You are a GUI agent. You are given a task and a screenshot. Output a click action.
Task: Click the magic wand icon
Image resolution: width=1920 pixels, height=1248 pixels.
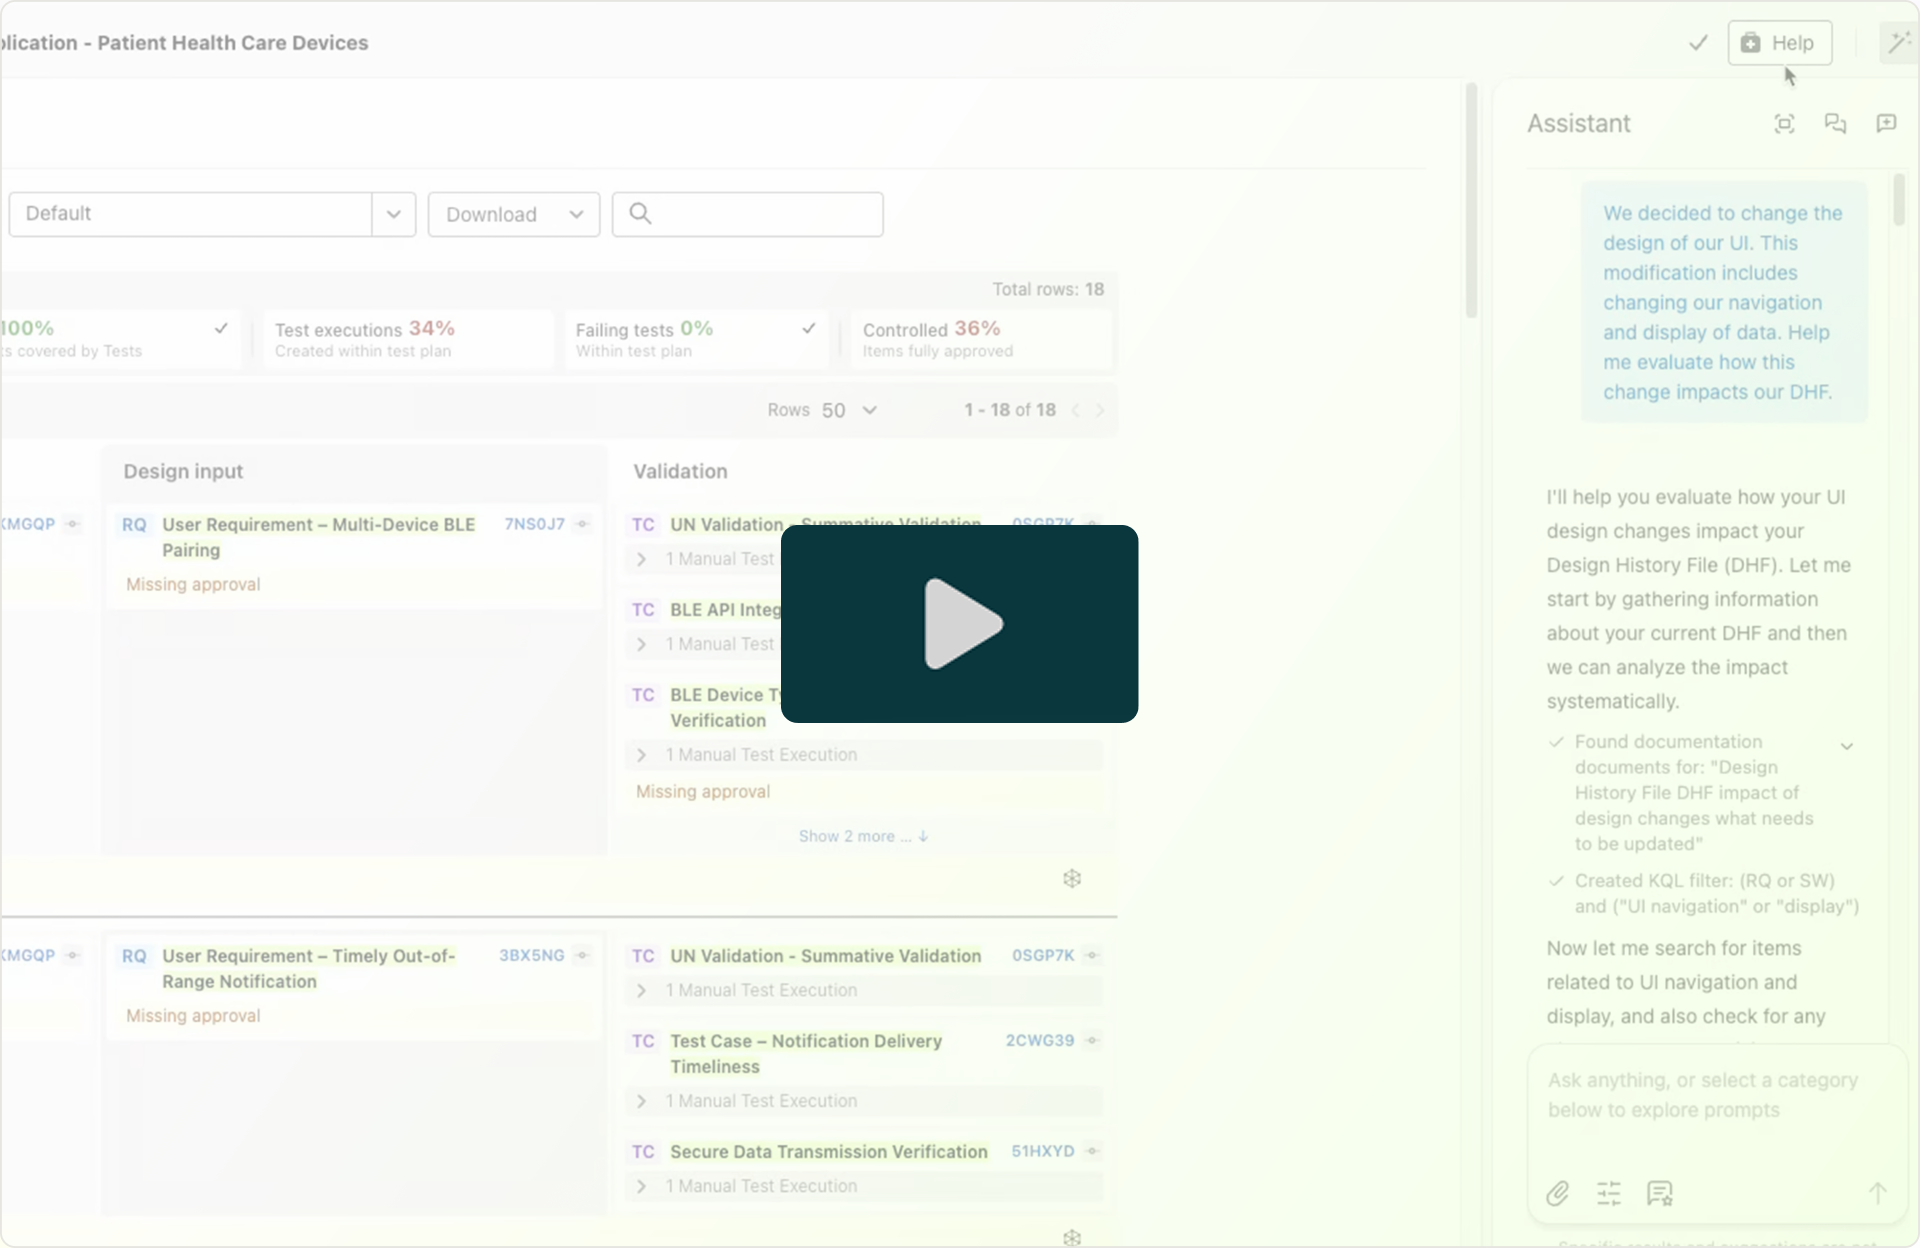pyautogui.click(x=1897, y=43)
